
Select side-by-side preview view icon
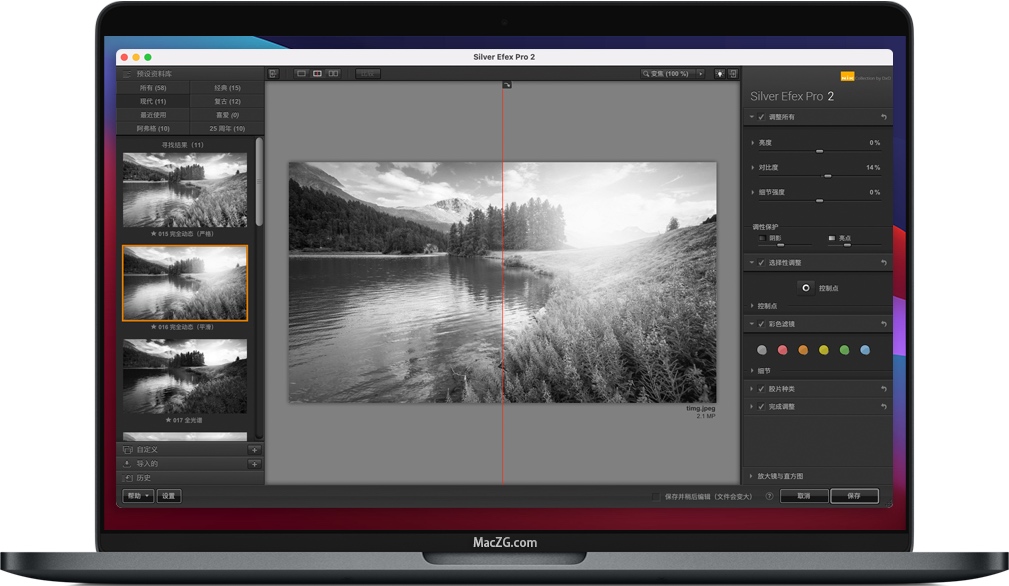333,74
